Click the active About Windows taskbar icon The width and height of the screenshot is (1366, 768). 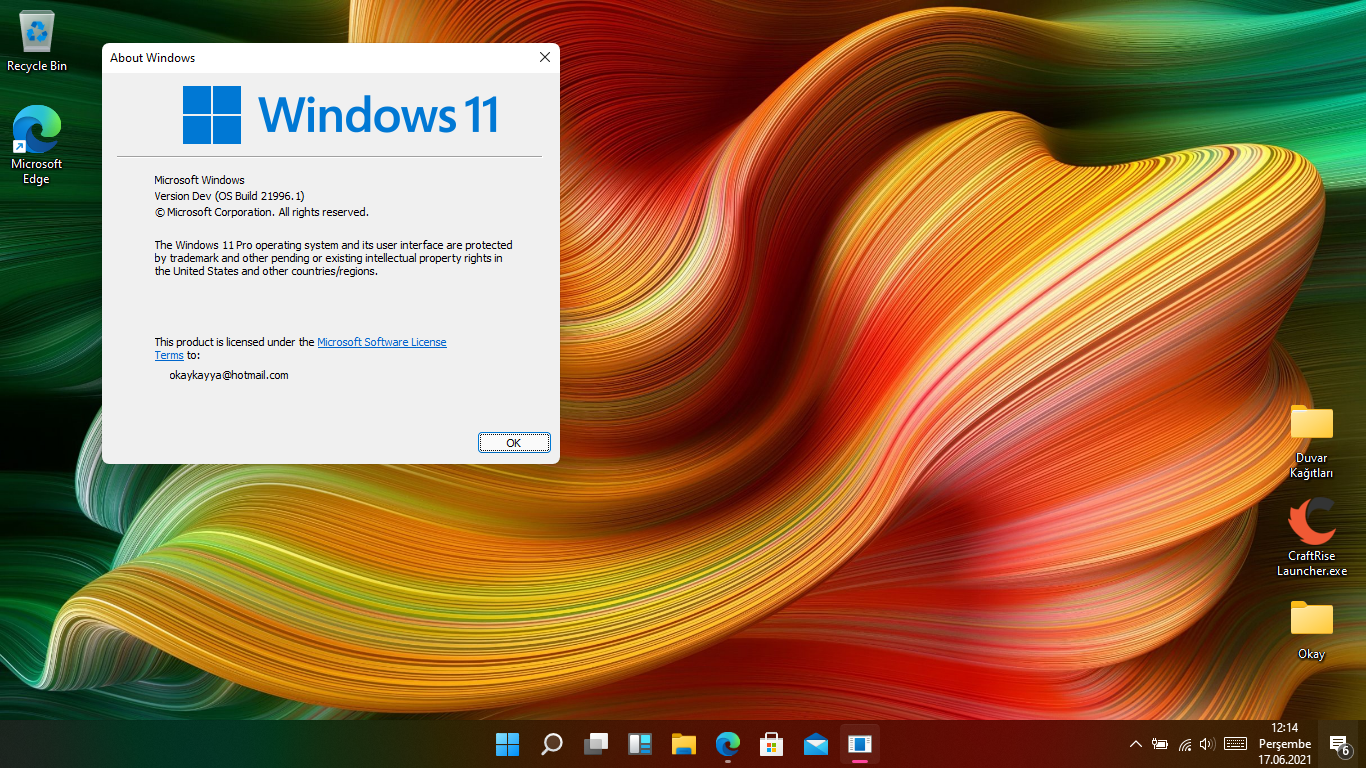(859, 744)
